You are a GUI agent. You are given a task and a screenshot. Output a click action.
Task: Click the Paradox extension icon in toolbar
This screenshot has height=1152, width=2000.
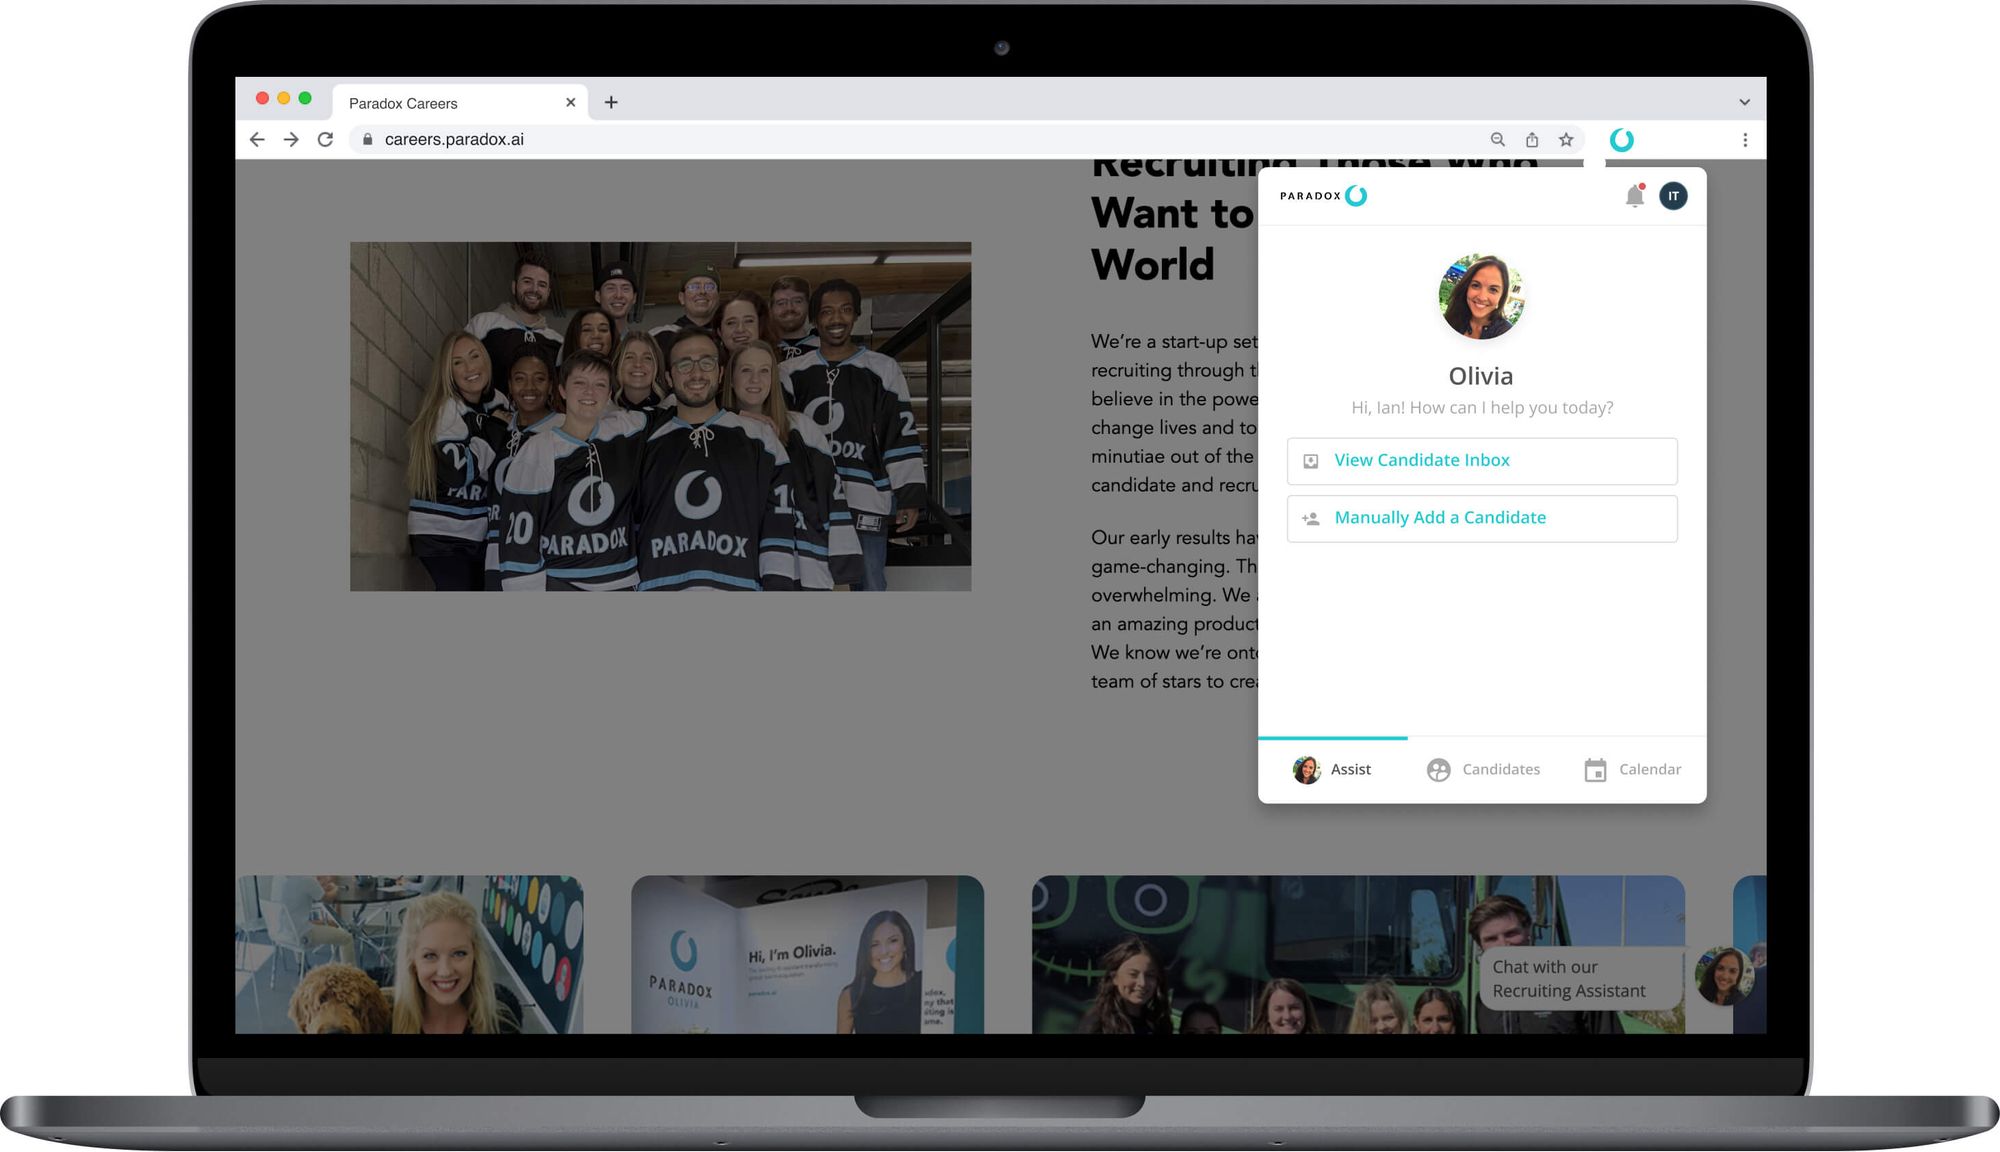(1621, 140)
